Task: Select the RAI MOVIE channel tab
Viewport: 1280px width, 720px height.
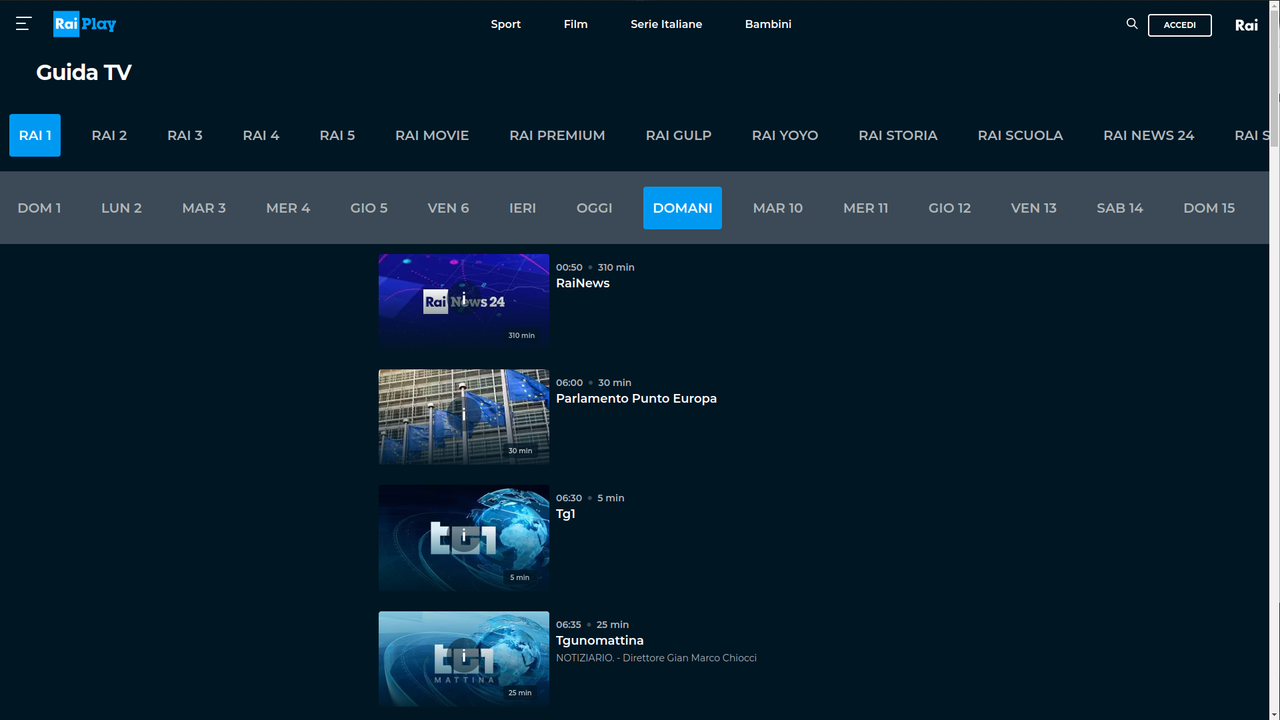Action: 432,135
